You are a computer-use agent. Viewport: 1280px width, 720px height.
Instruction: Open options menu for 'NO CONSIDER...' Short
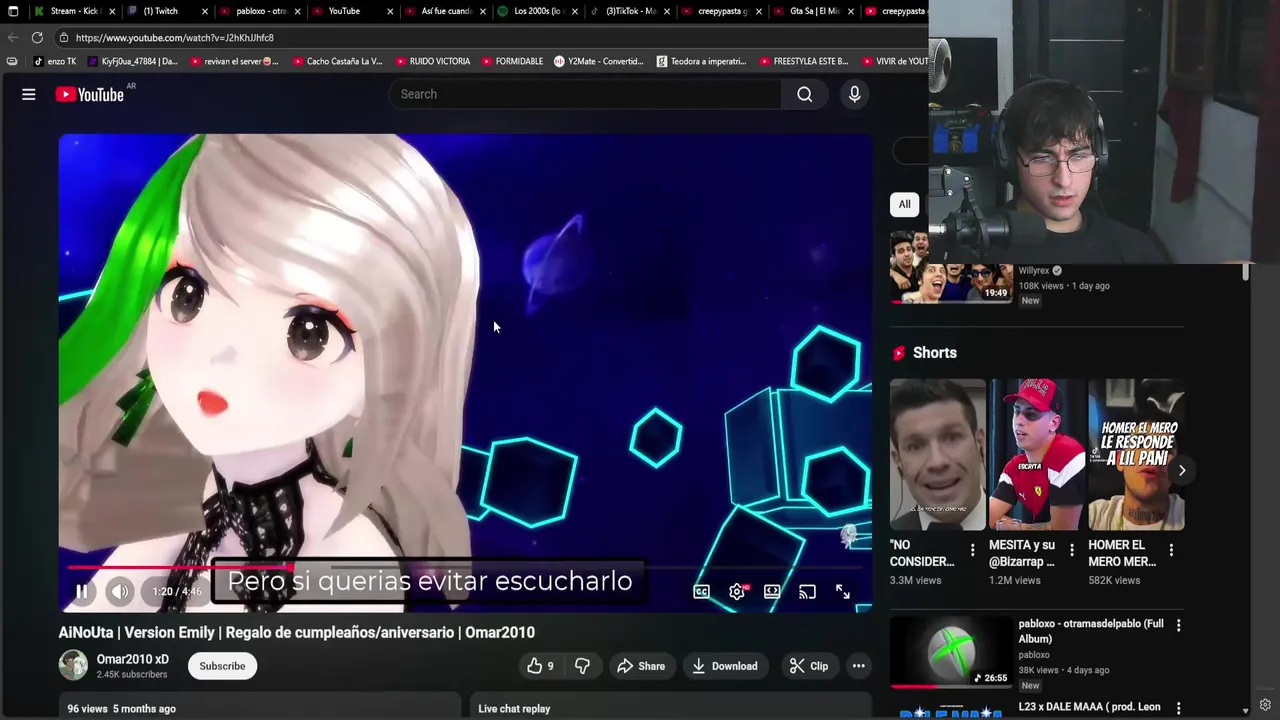click(x=972, y=550)
